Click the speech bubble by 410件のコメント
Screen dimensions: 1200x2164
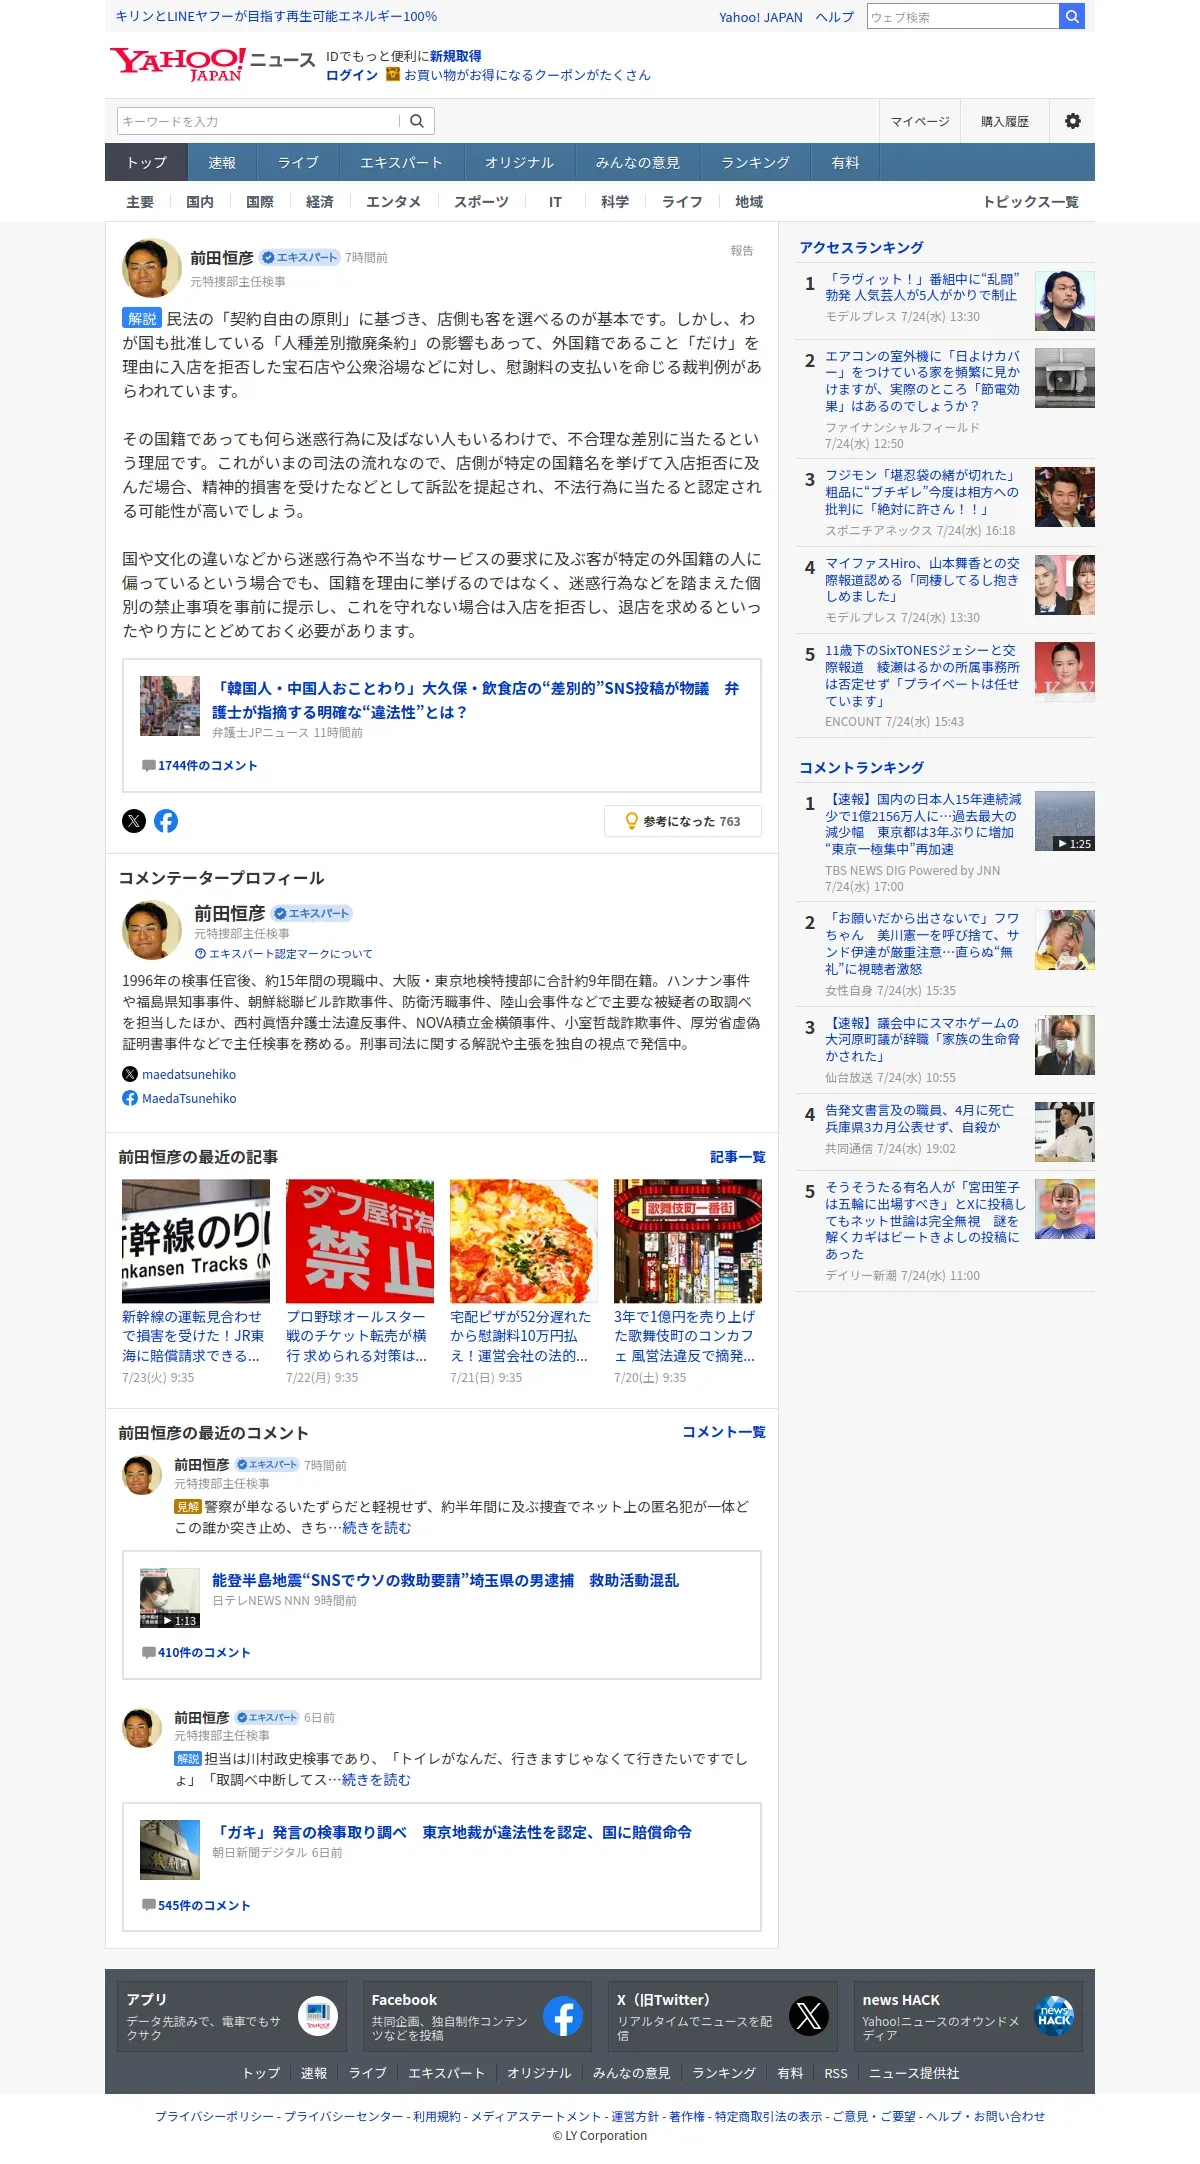pos(148,1653)
